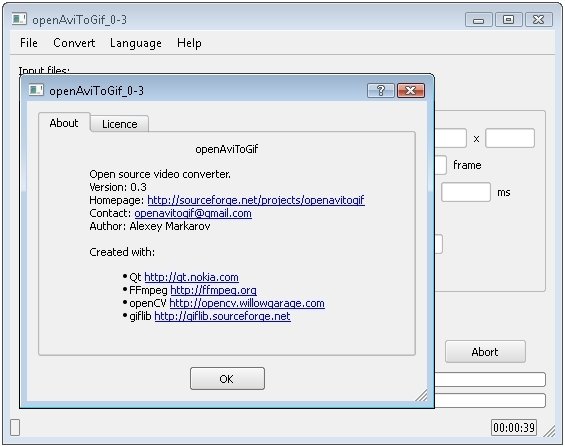Follow the ffmpeg.org link

click(213, 290)
